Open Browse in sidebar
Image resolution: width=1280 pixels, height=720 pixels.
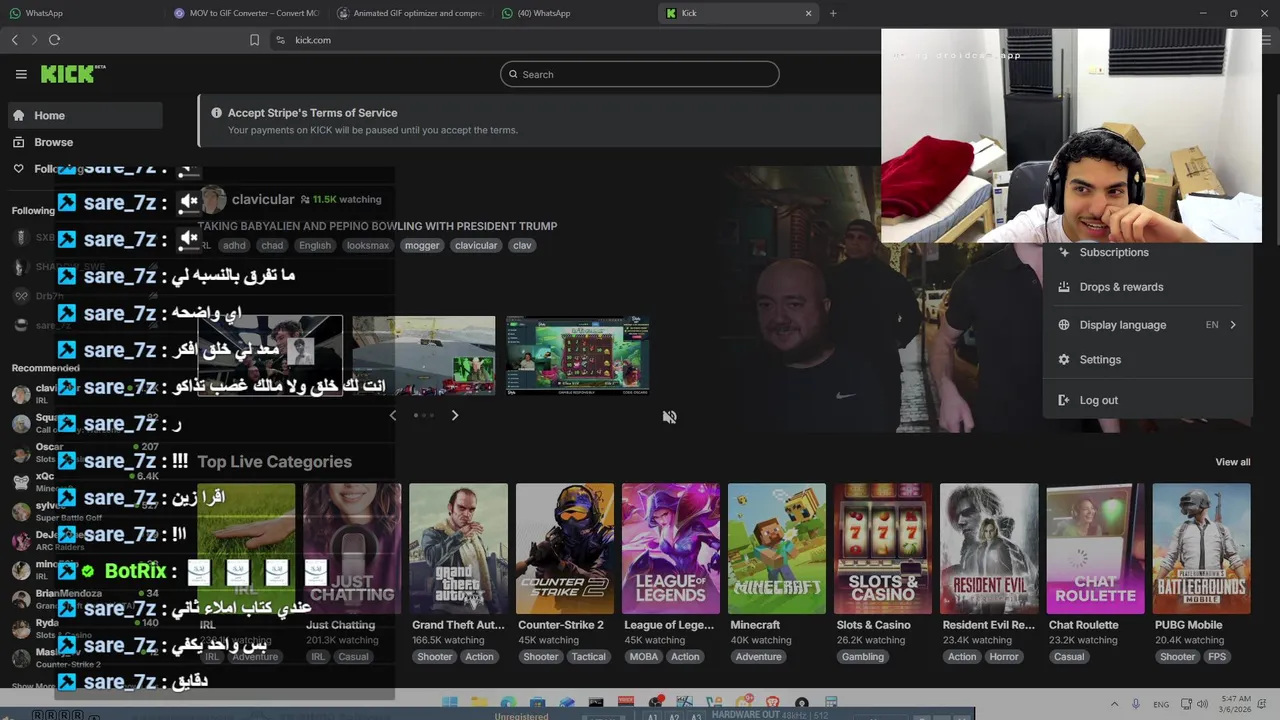[x=85, y=142]
